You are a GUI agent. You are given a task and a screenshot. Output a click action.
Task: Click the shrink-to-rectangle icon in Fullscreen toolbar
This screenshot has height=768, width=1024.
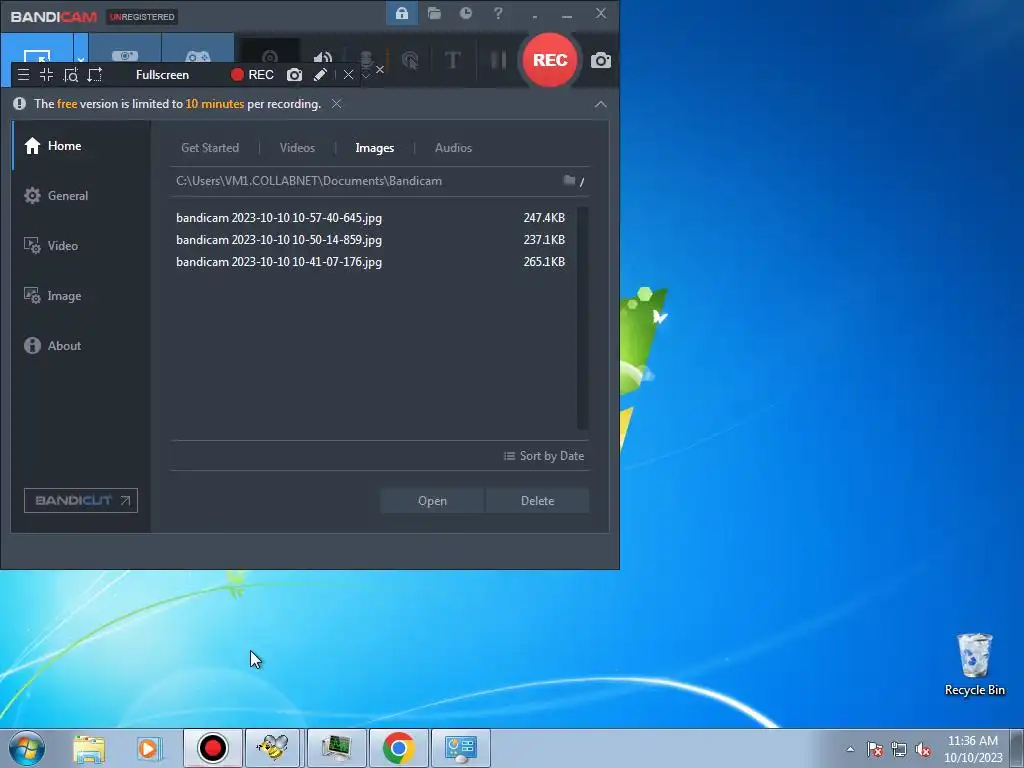click(x=46, y=74)
